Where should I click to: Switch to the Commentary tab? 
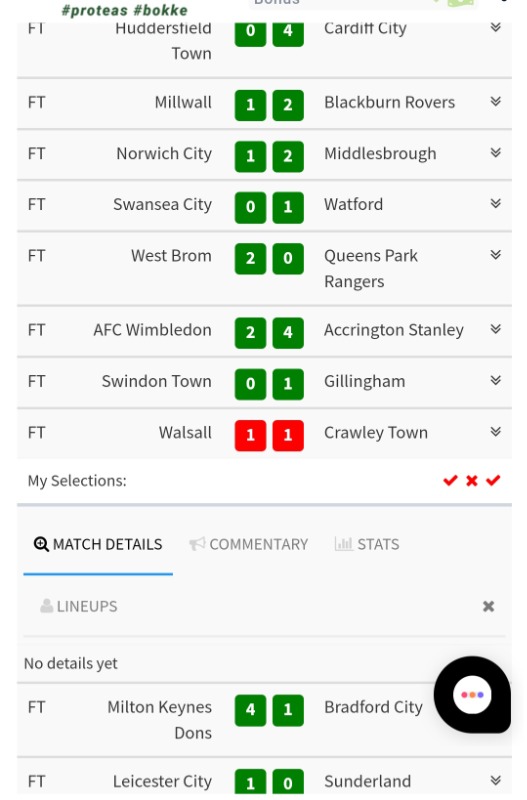click(248, 544)
